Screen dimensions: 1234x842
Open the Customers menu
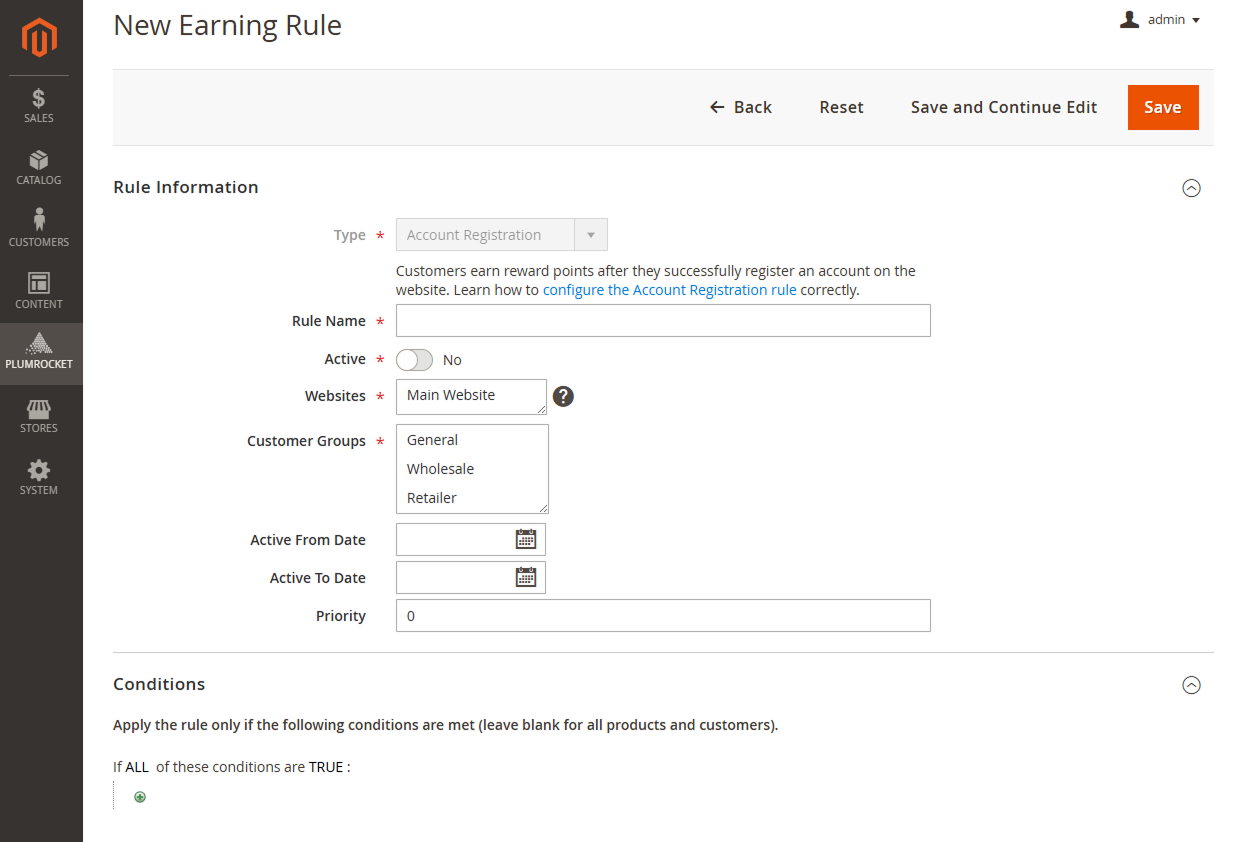pos(40,230)
